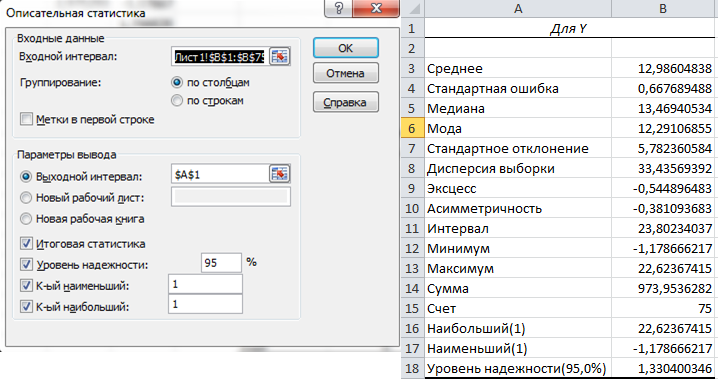
Task: Click the Среднее label cell
Action: [518, 69]
